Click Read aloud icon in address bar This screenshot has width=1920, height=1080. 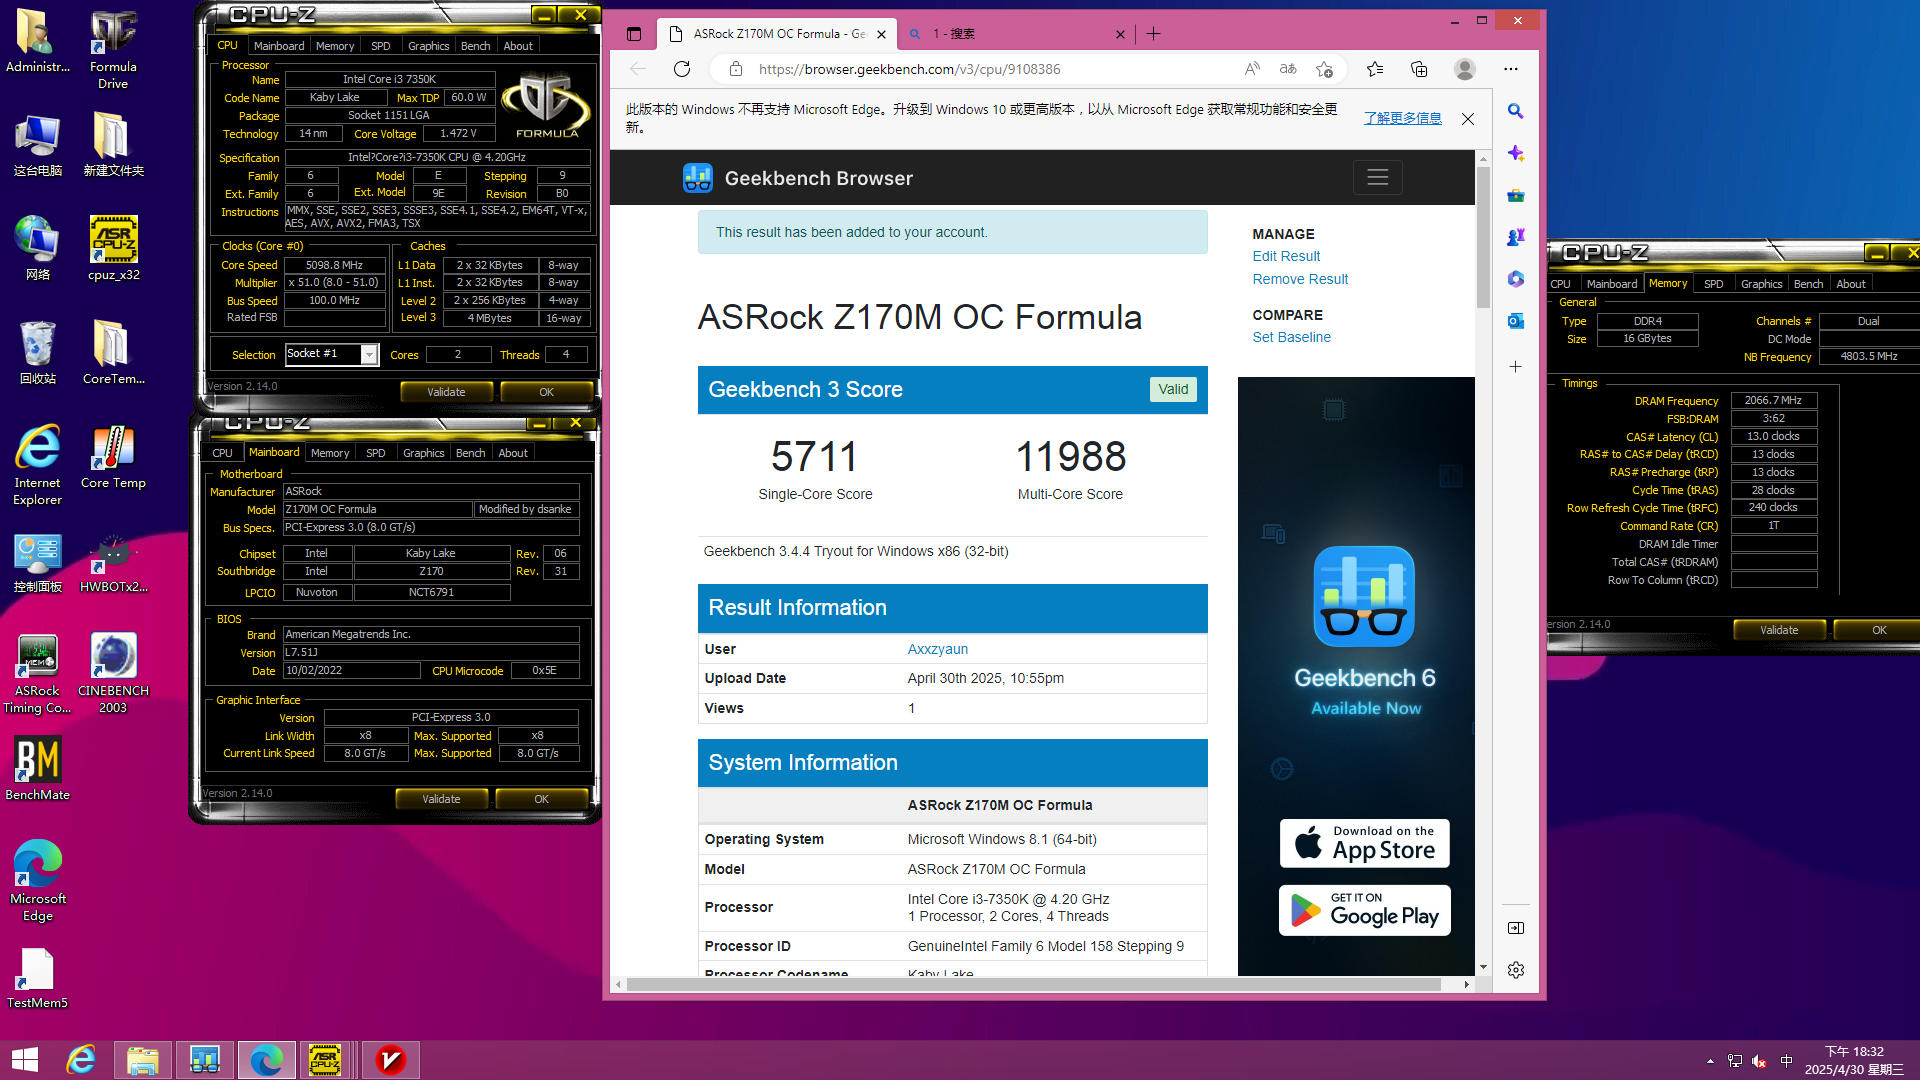pos(1252,69)
